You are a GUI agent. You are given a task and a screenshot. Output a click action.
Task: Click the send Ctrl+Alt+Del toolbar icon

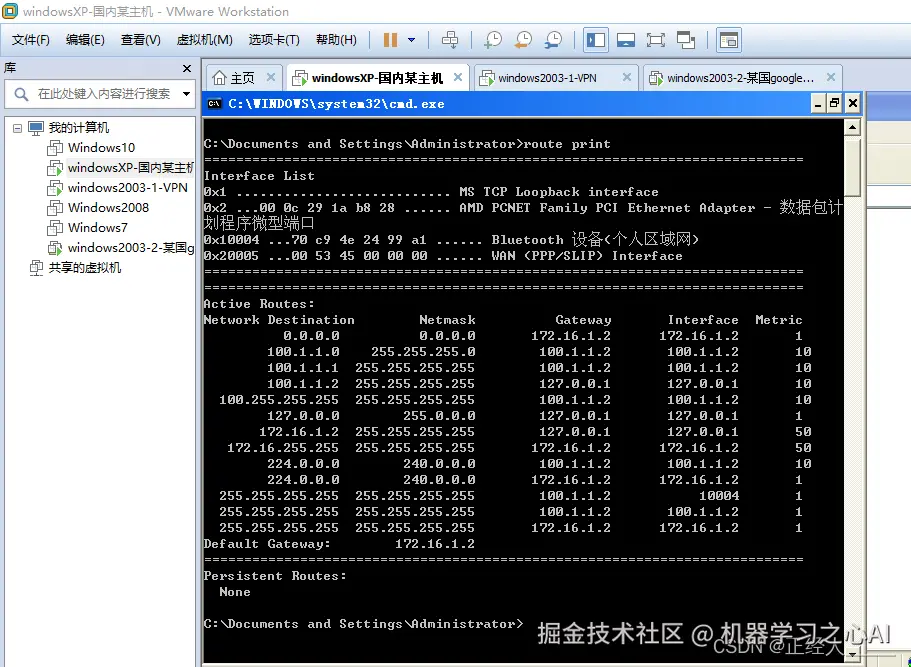tap(450, 40)
